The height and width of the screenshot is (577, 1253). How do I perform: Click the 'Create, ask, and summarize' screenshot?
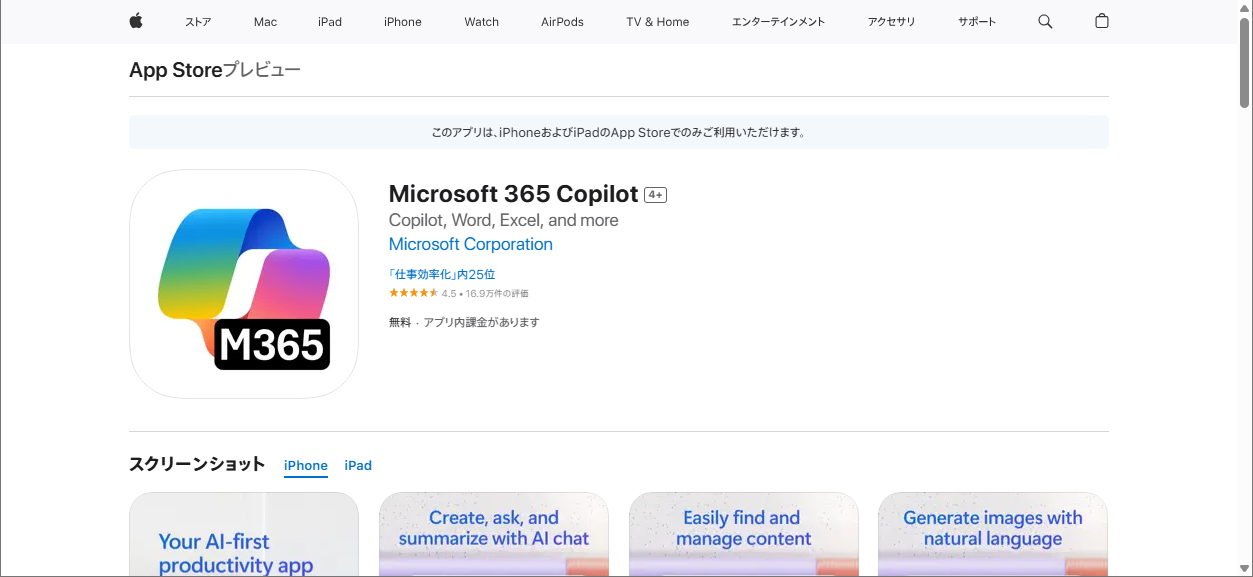494,534
